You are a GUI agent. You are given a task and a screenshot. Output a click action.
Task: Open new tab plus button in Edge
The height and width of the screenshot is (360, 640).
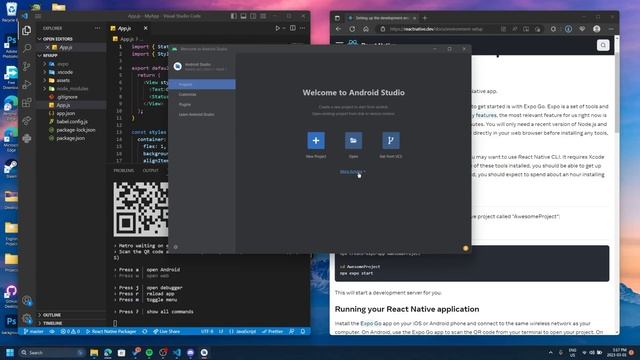(x=424, y=18)
